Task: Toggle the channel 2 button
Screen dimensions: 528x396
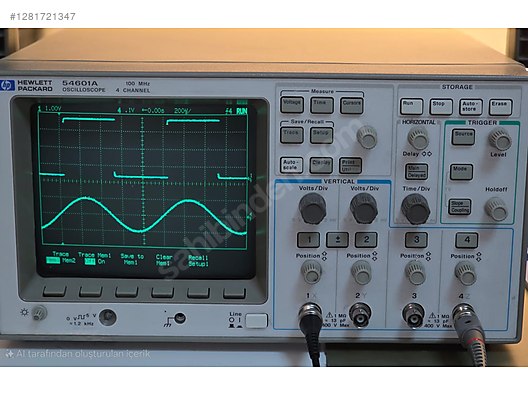Action: pyautogui.click(x=366, y=240)
